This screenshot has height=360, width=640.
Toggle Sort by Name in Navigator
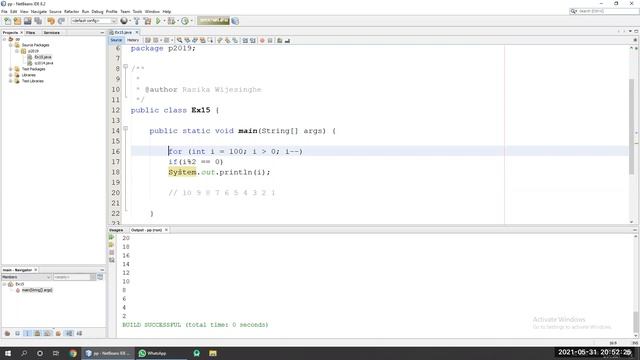(x=69, y=333)
